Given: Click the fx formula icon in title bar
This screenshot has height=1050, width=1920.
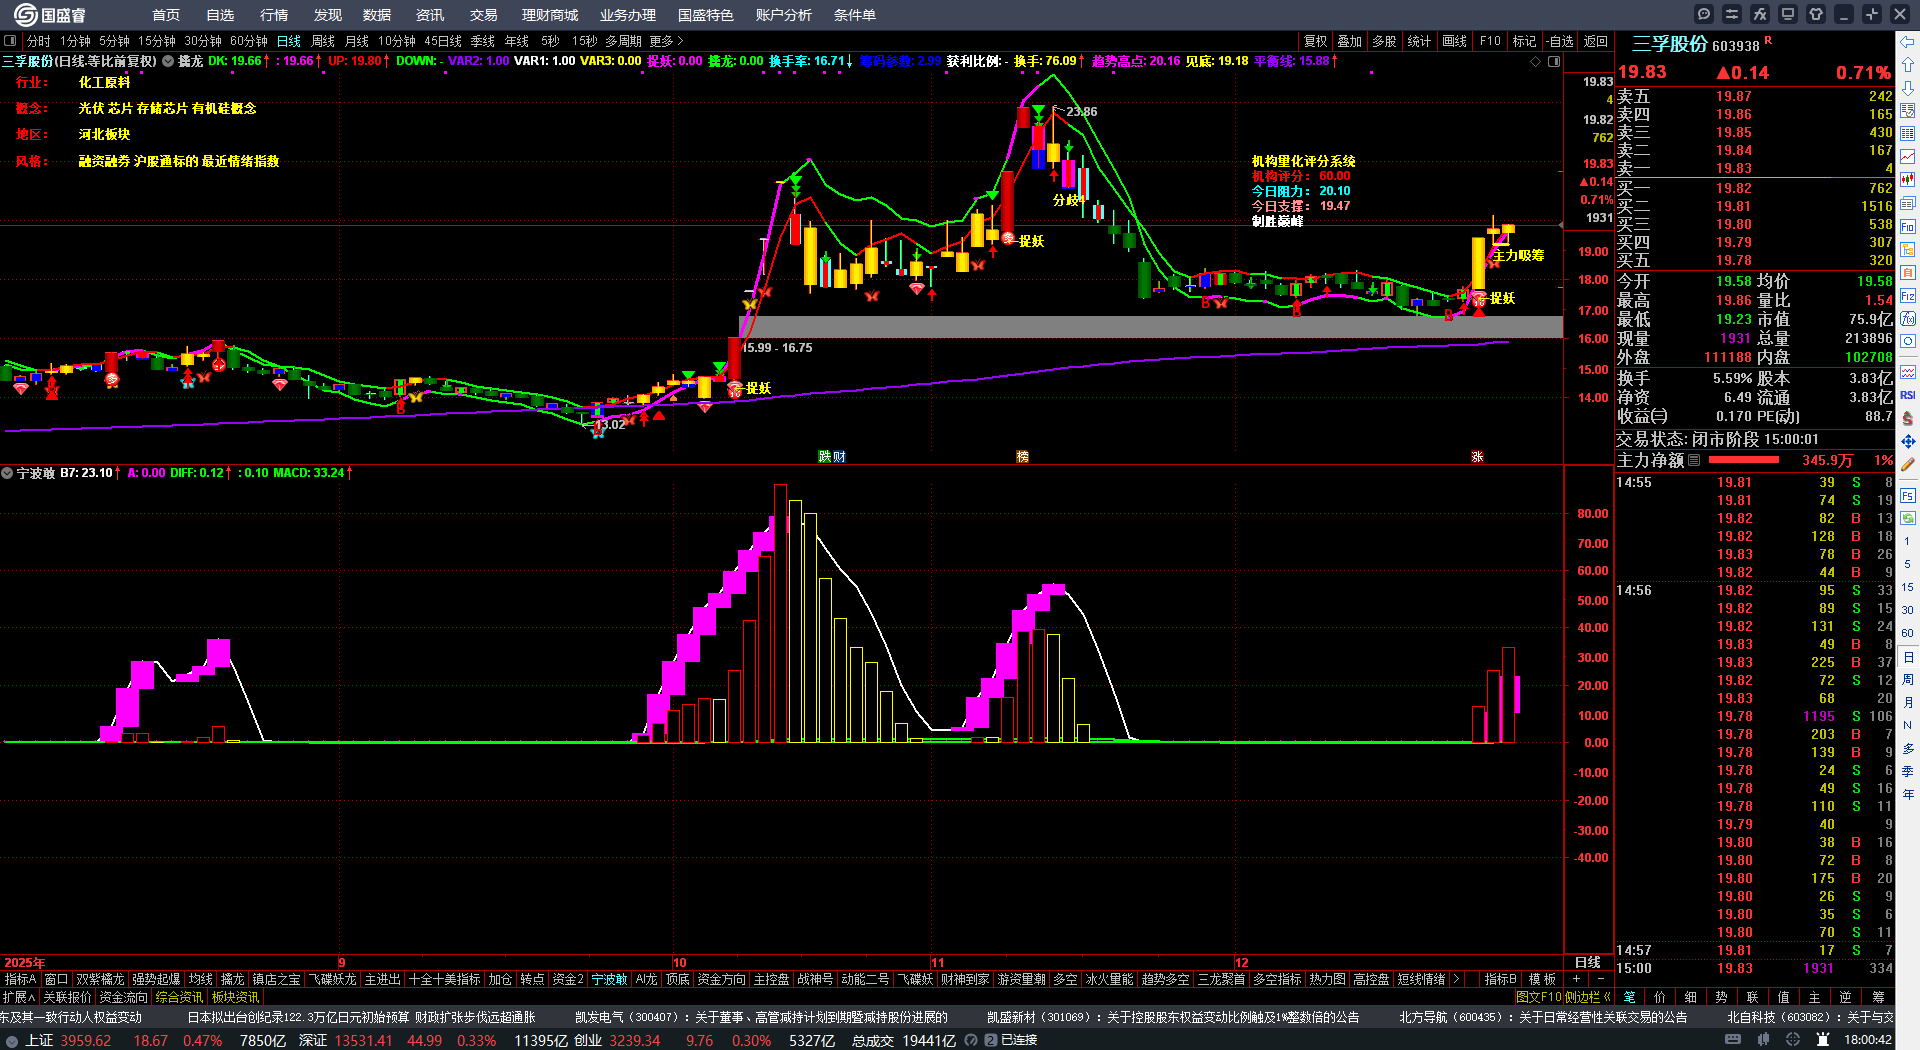Looking at the screenshot, I should point(1760,14).
